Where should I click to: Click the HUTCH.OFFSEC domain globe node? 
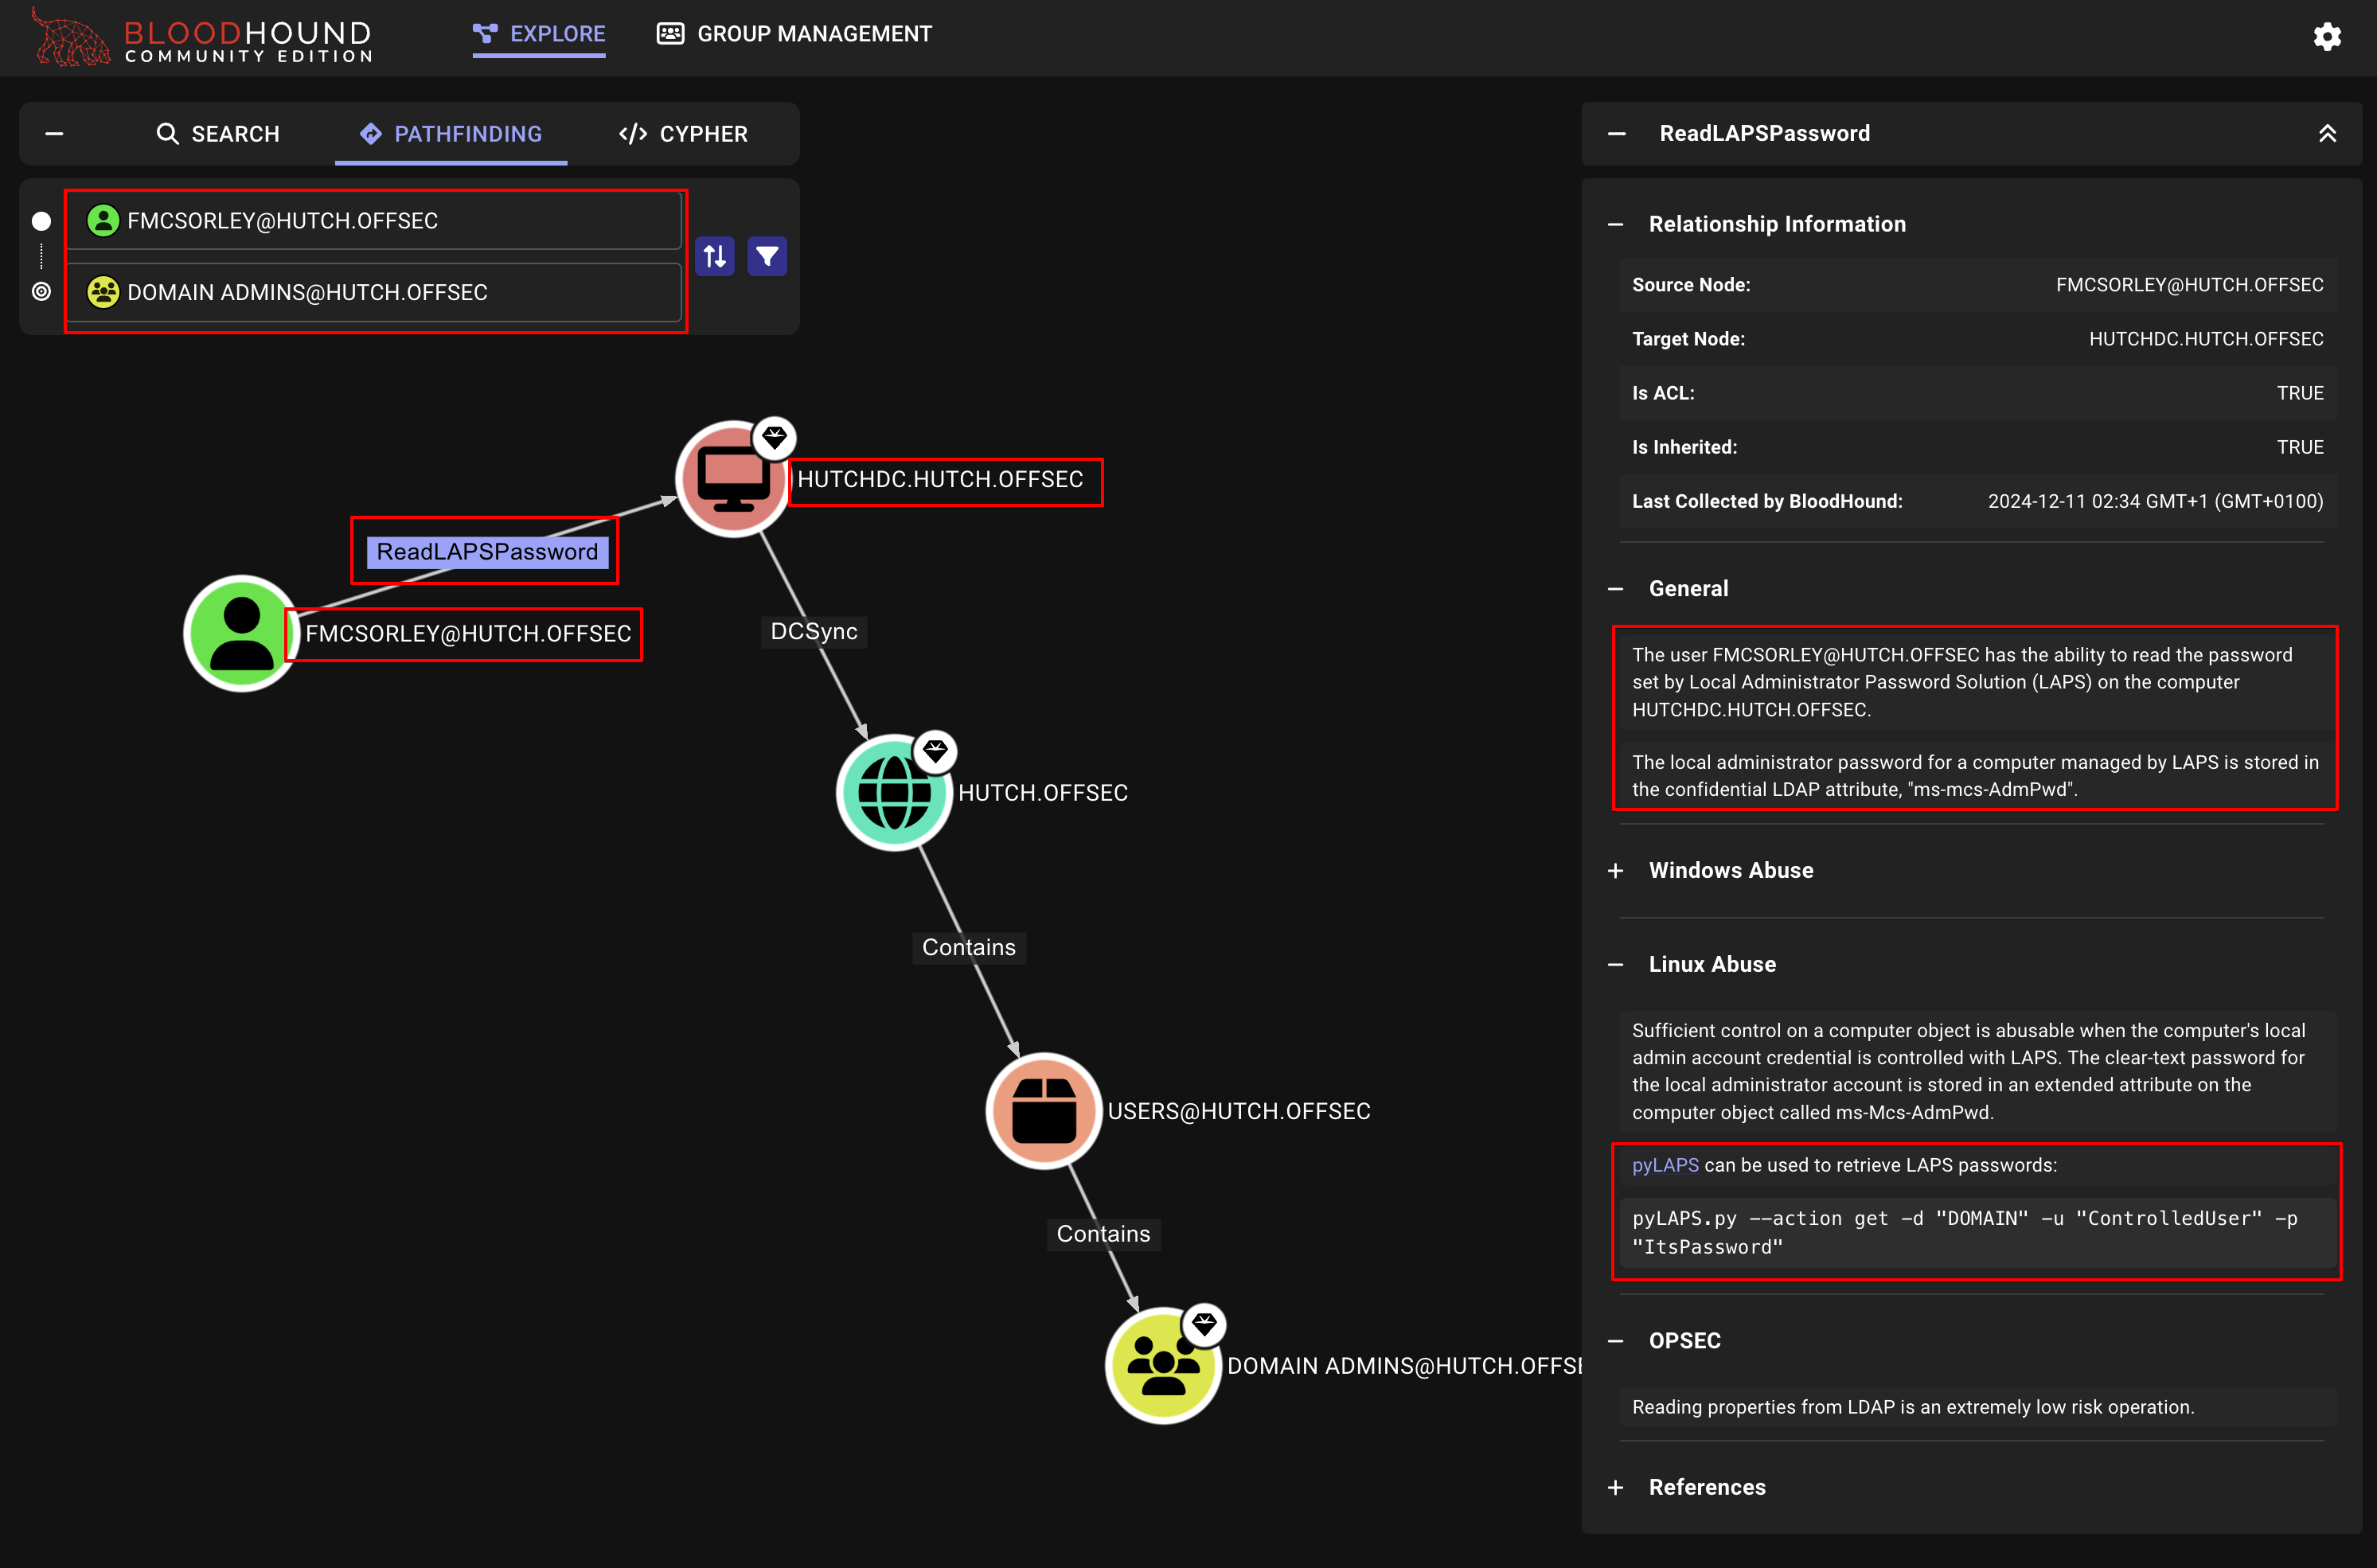pos(894,793)
